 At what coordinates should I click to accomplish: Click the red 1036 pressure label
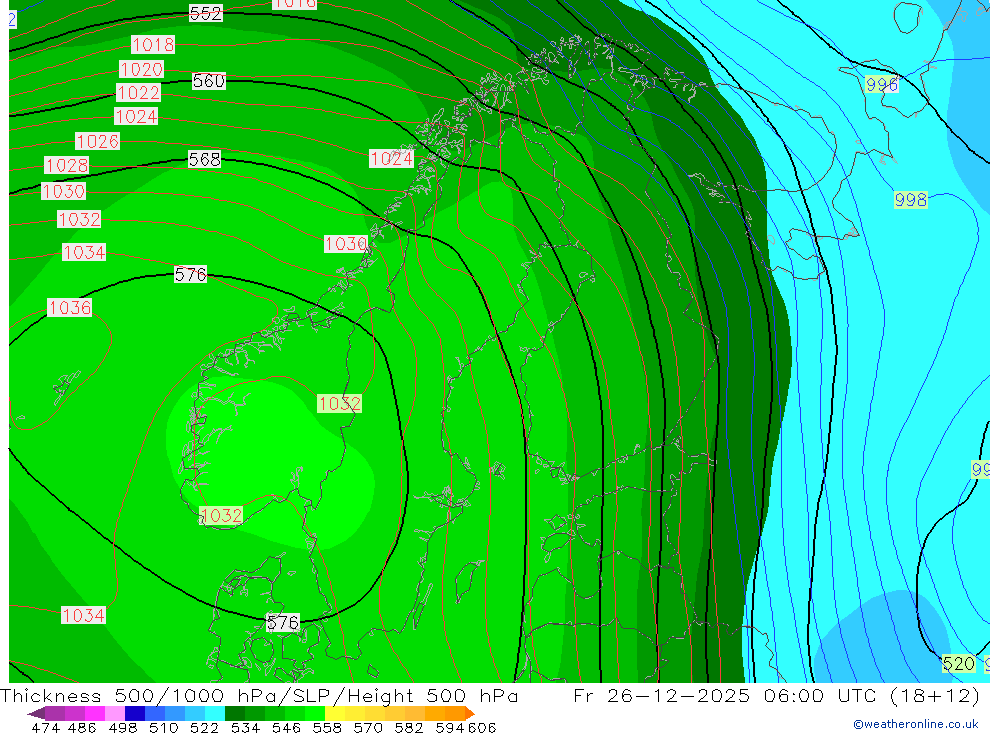tap(70, 308)
